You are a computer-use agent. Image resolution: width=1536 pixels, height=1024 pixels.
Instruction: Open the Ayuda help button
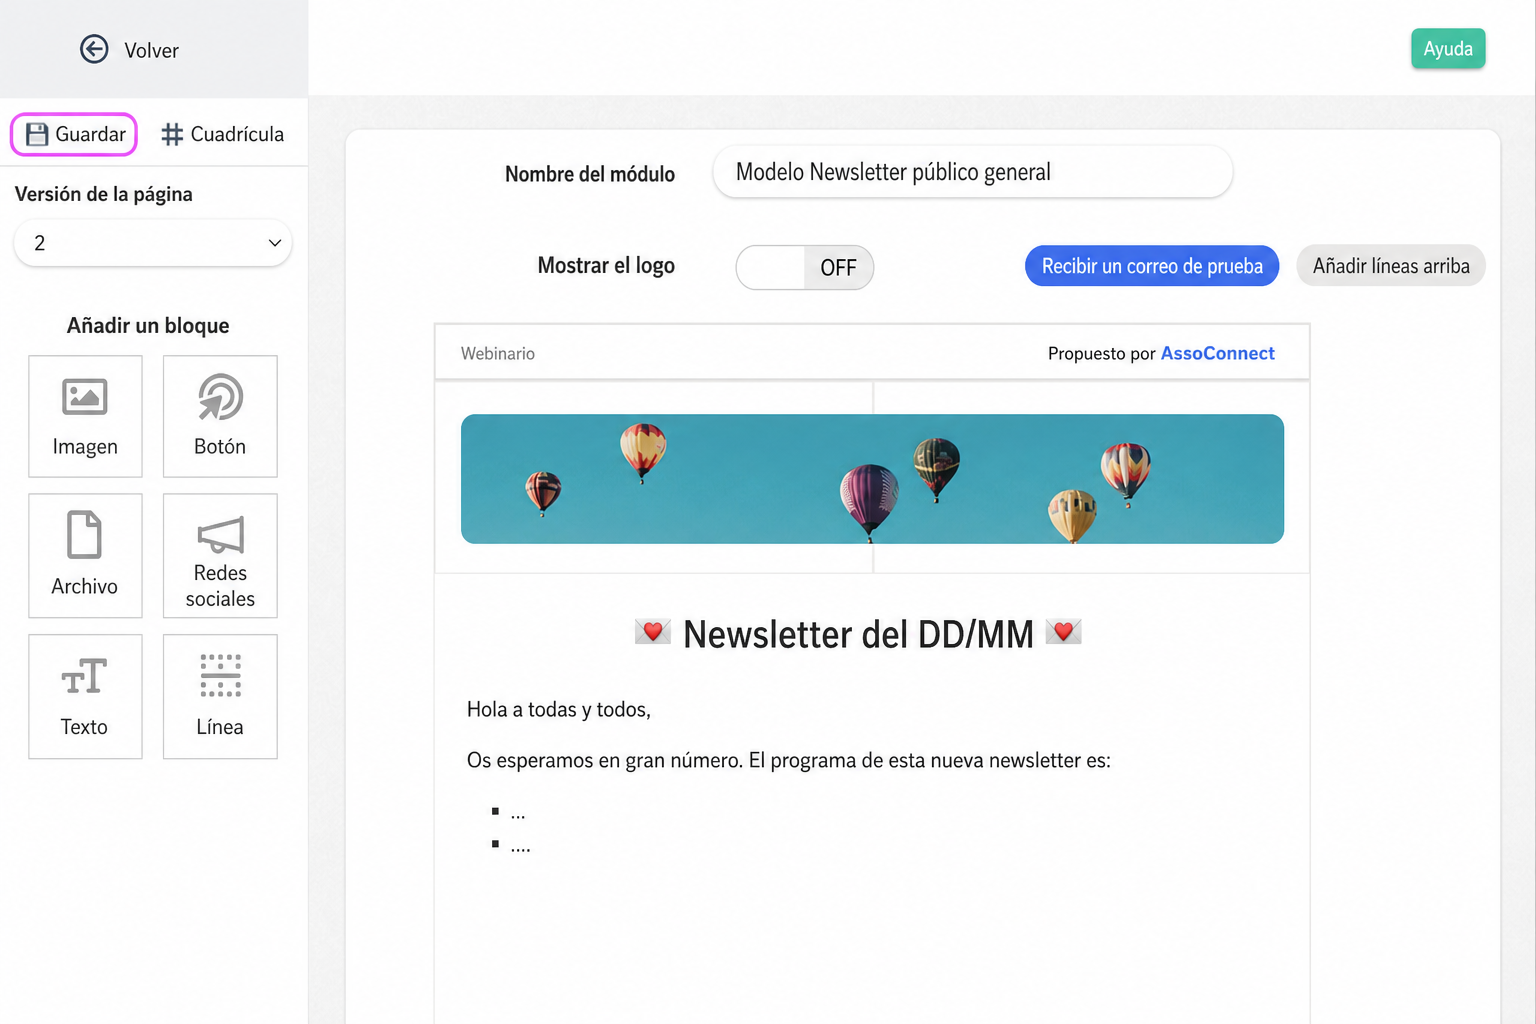tap(1448, 49)
